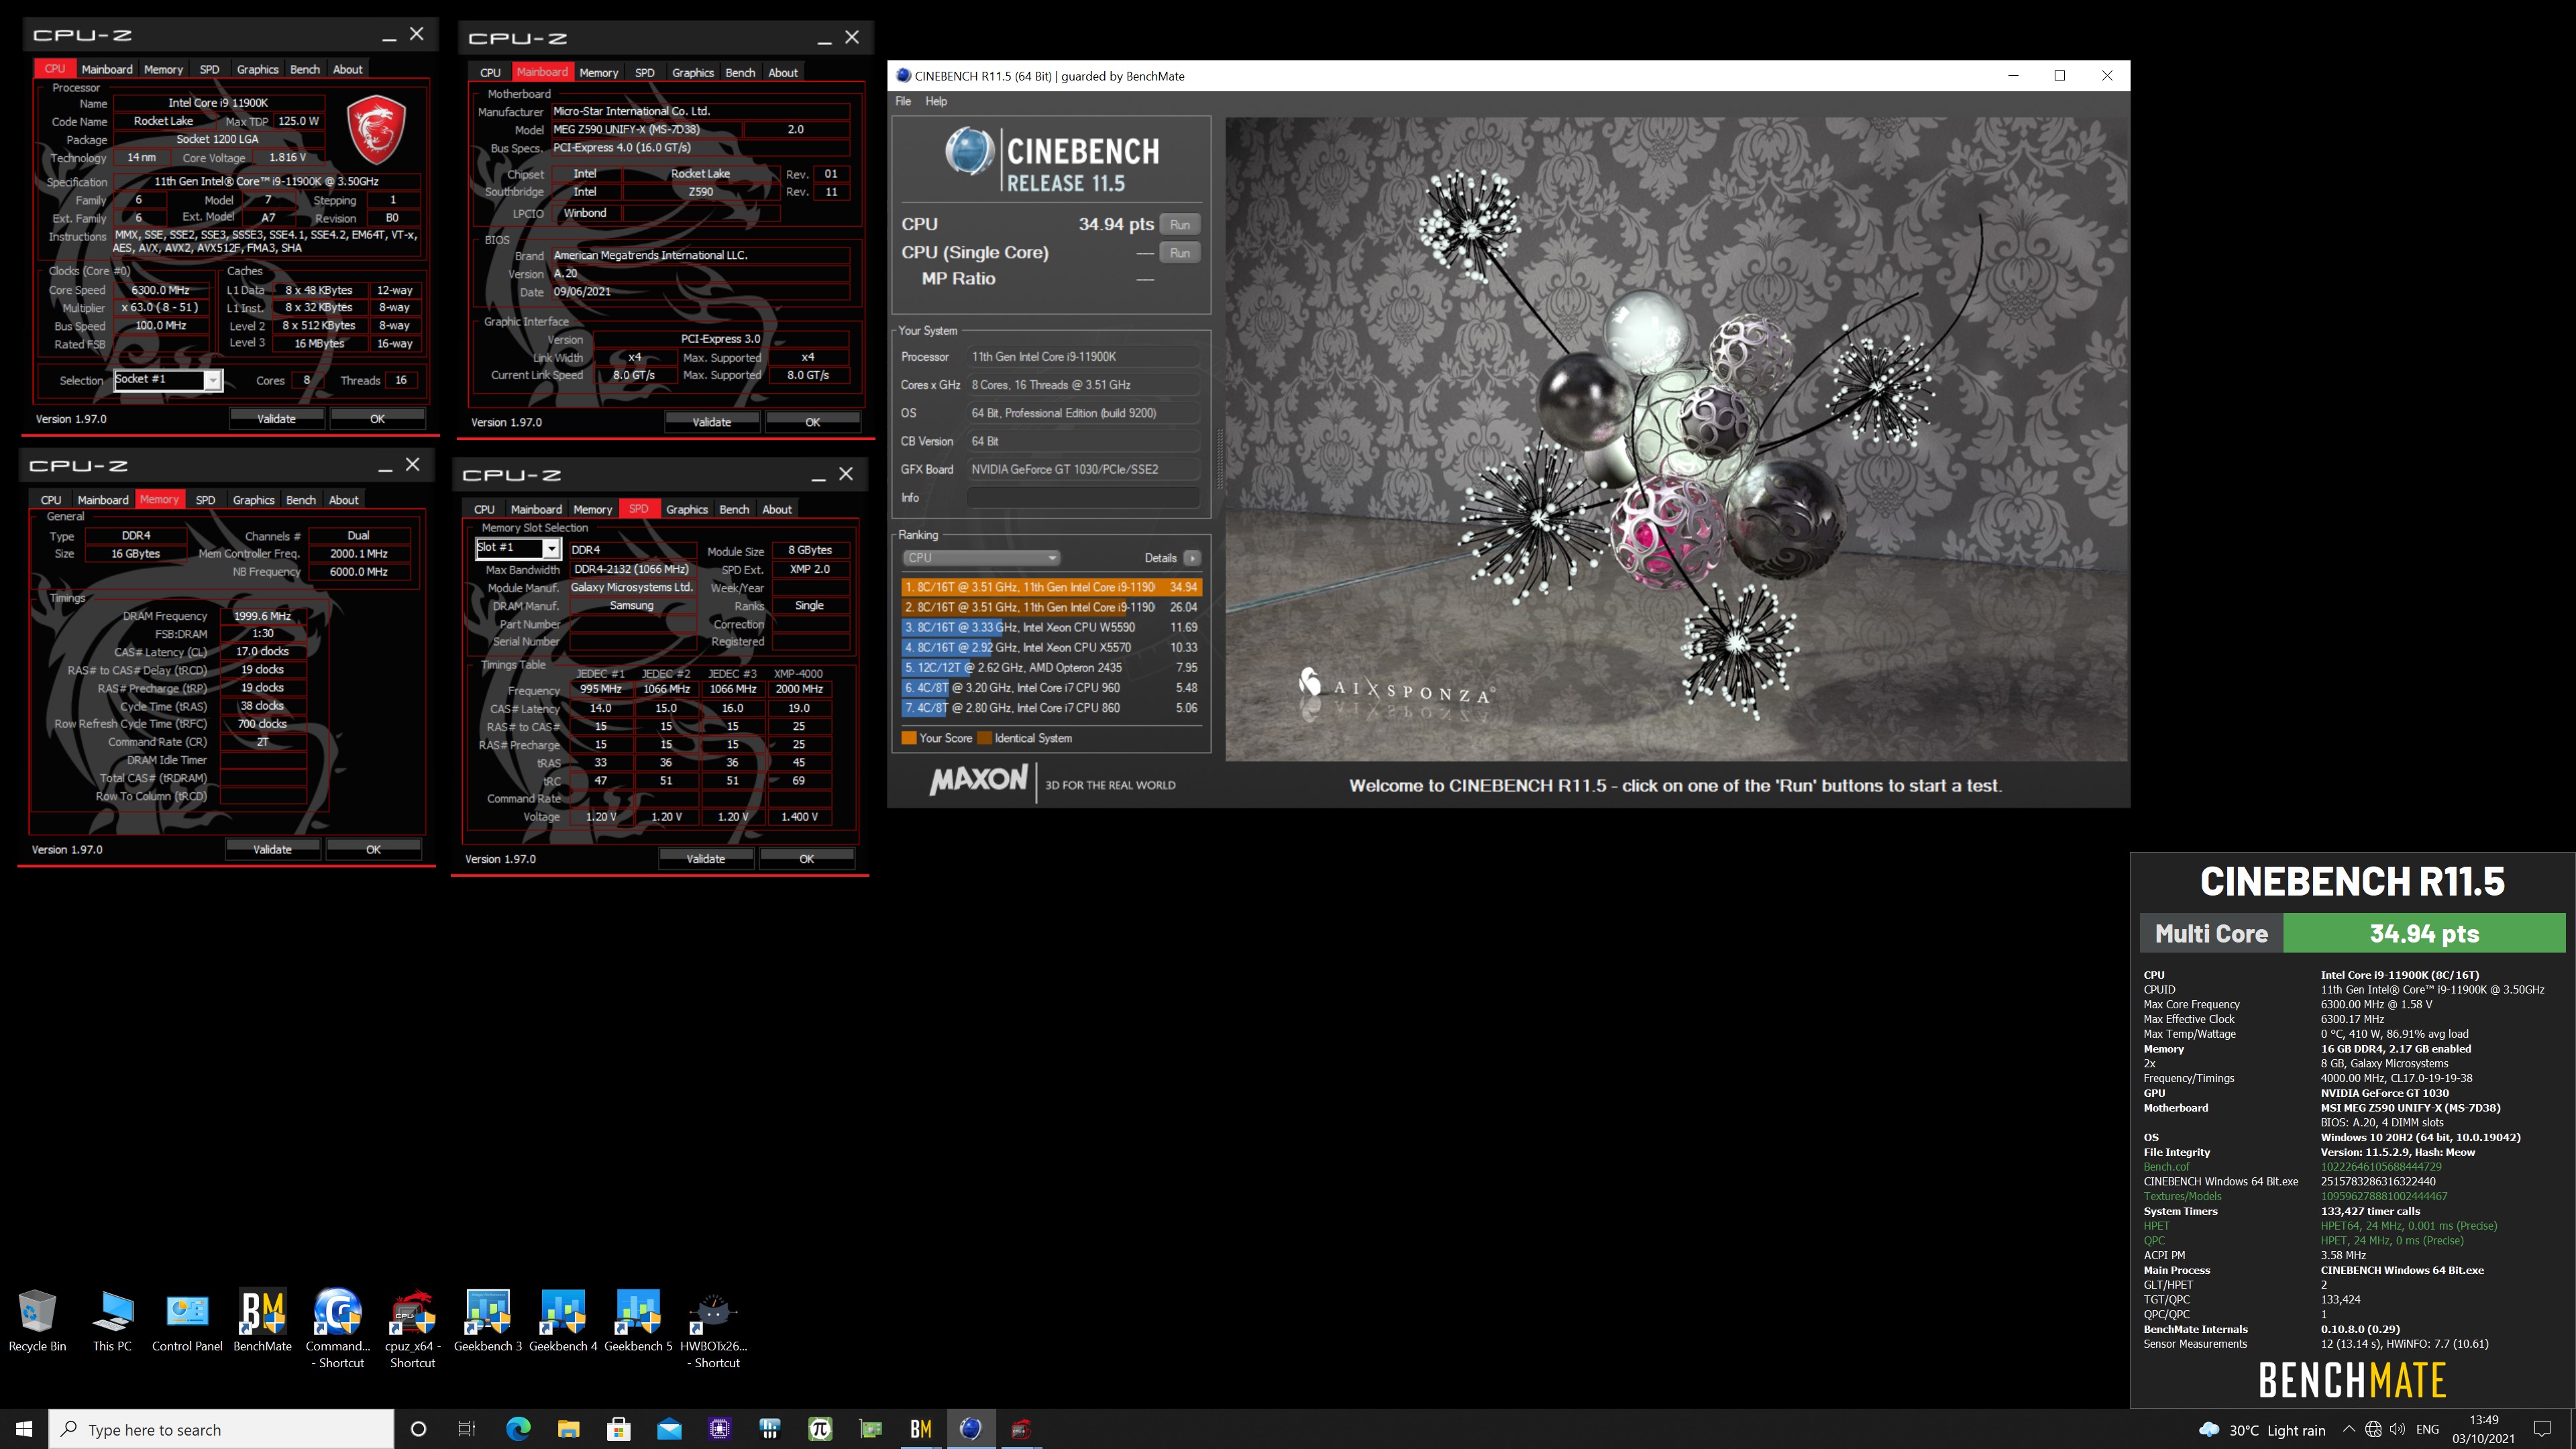The width and height of the screenshot is (2576, 1449).
Task: Select second ranking row with 26.04 score
Action: coord(1050,607)
